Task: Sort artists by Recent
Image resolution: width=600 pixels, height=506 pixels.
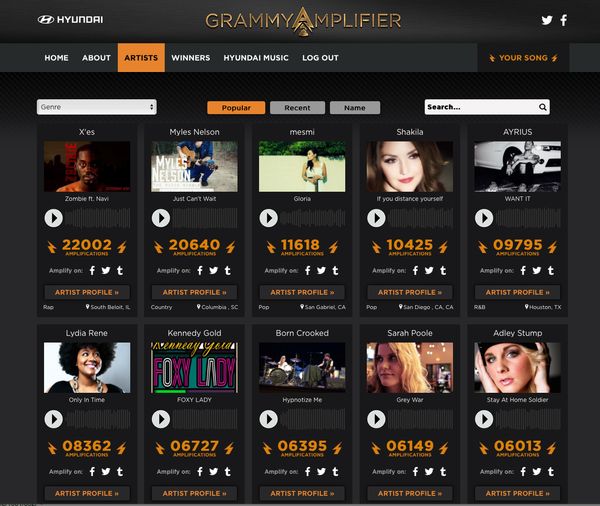Action: click(x=297, y=108)
